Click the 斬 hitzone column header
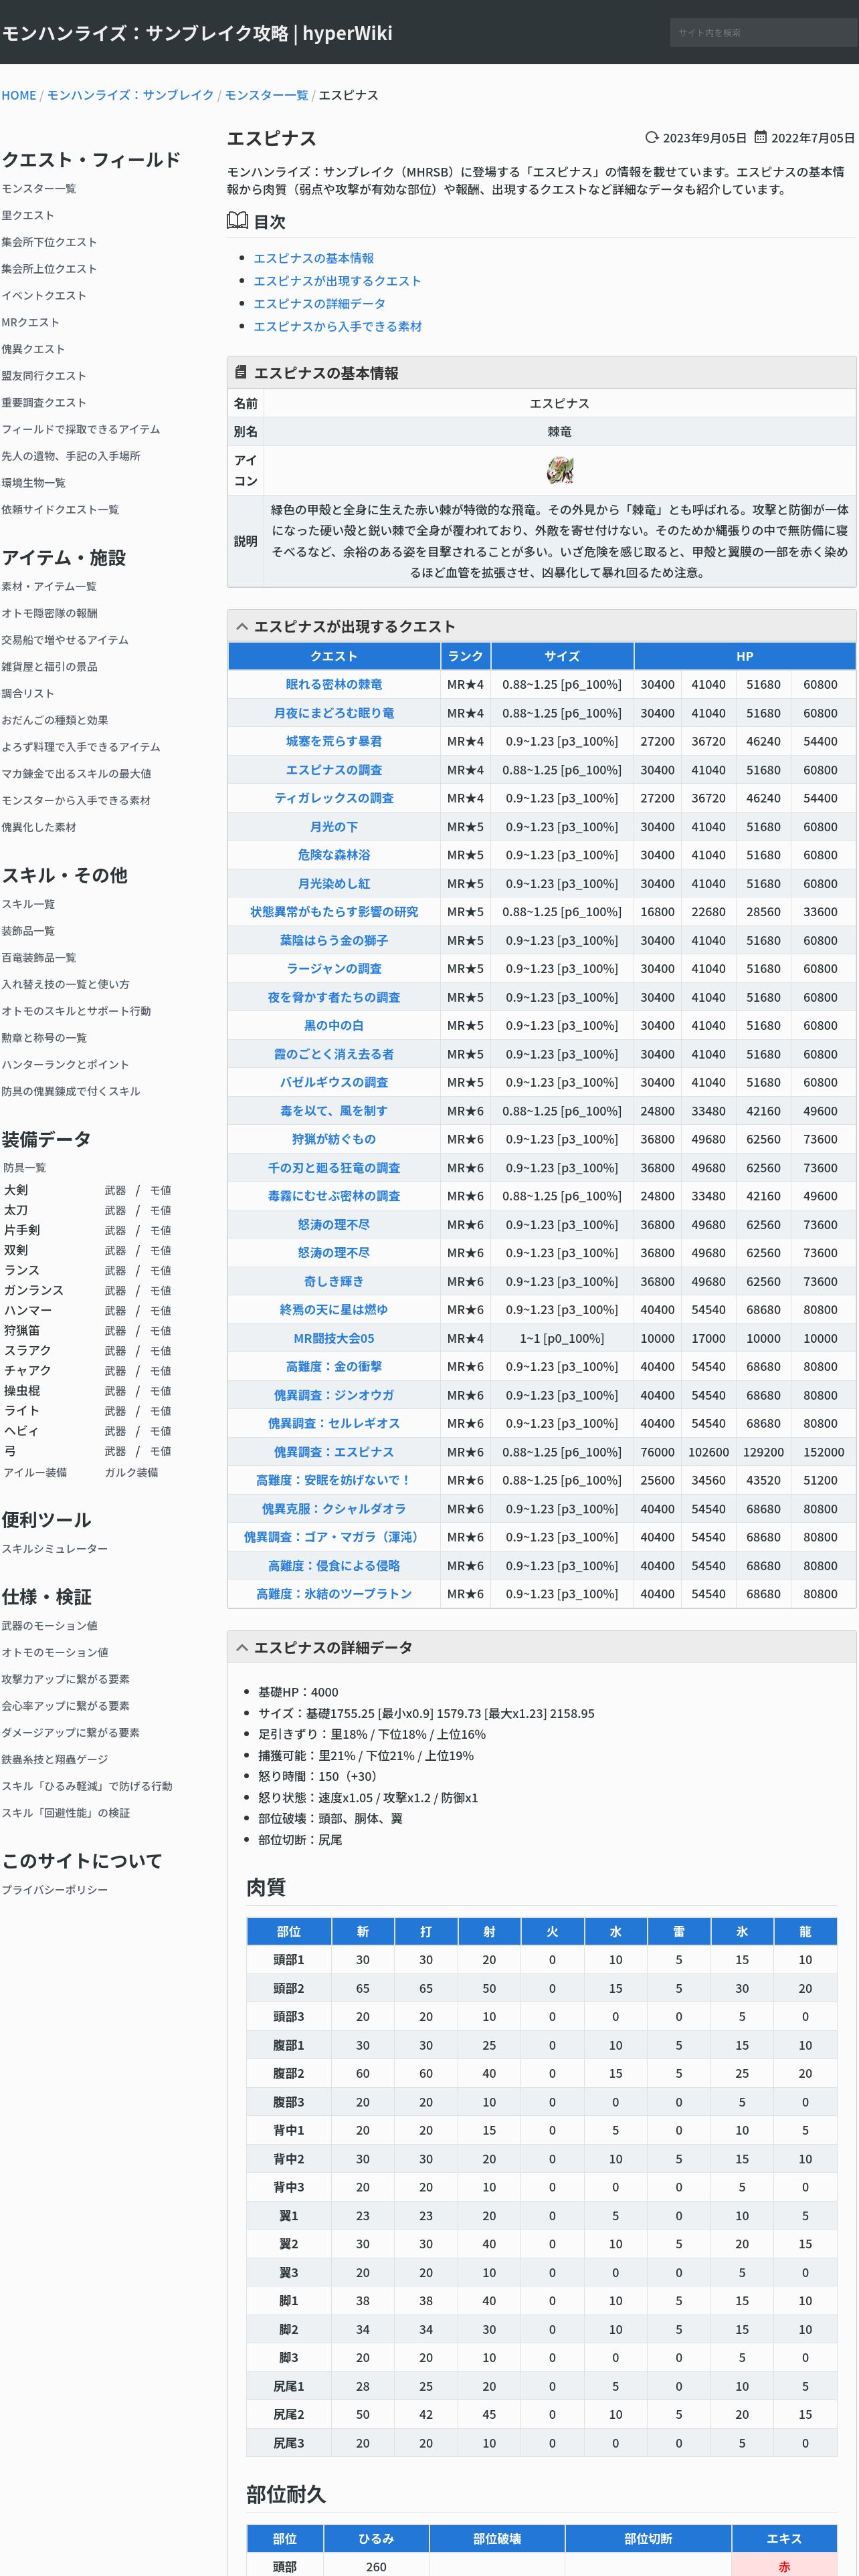The width and height of the screenshot is (859, 2576). 362,1932
